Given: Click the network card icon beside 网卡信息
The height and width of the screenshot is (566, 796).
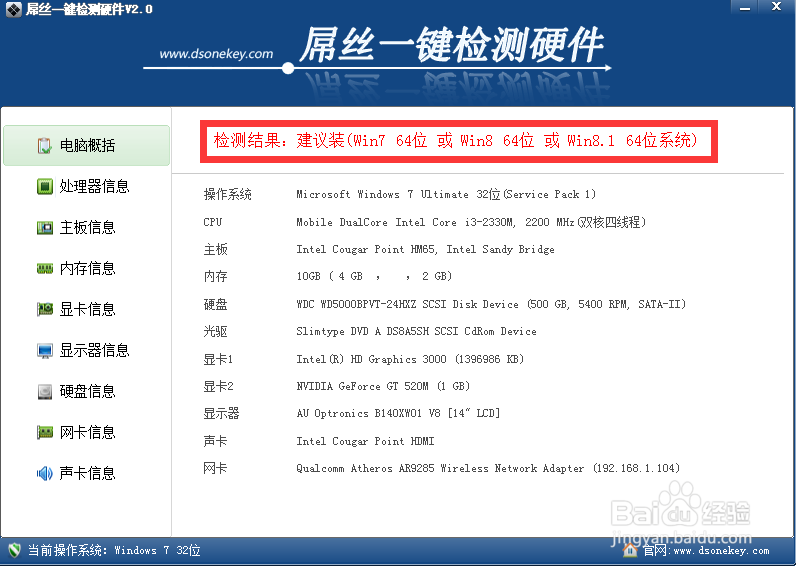Looking at the screenshot, I should [45, 432].
